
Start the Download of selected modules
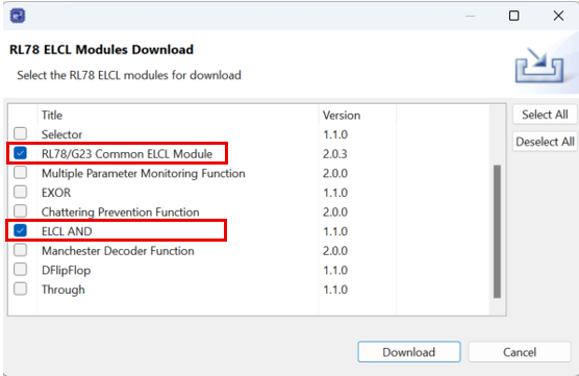[409, 352]
